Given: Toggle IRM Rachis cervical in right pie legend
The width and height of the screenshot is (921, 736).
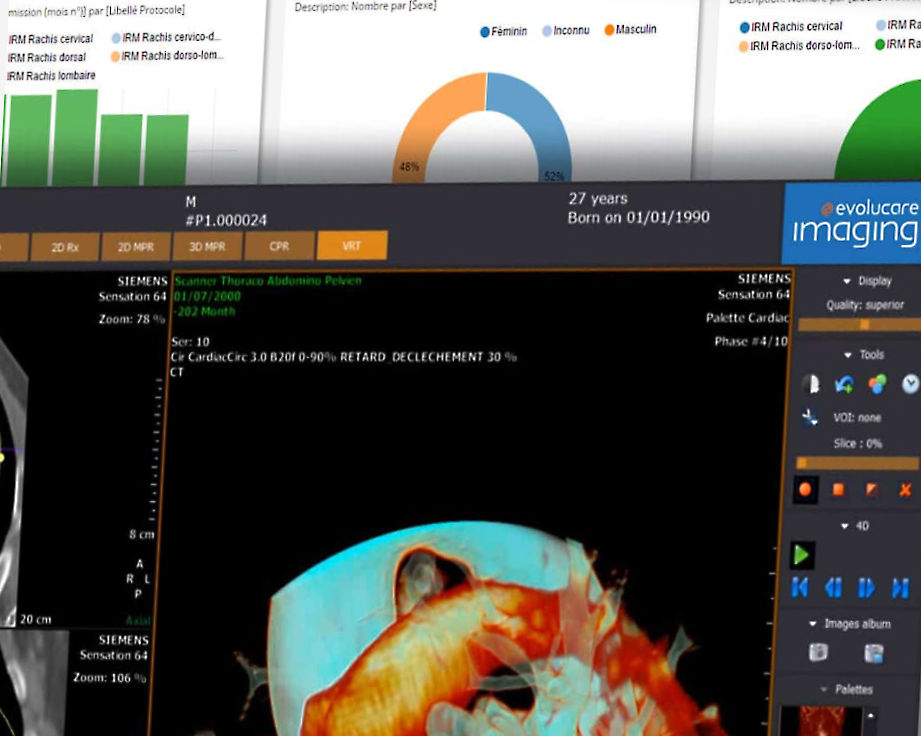Looking at the screenshot, I should click(x=791, y=27).
